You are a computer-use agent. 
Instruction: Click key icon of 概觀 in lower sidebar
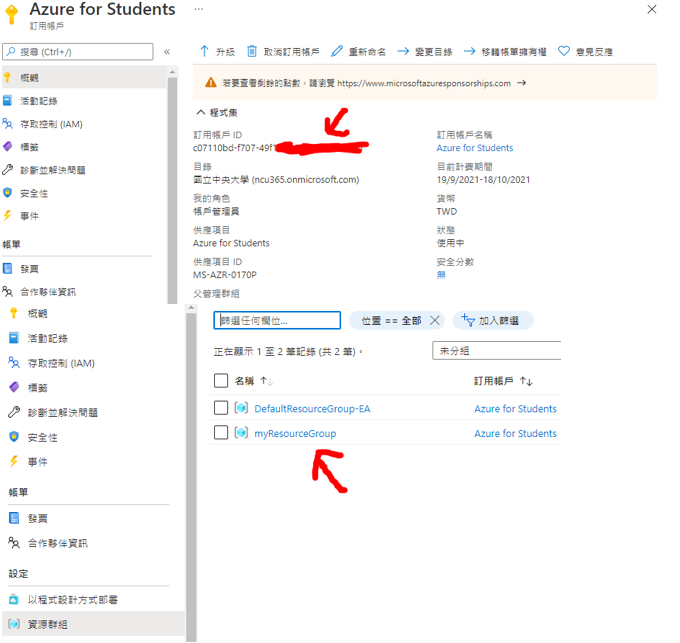(x=13, y=313)
